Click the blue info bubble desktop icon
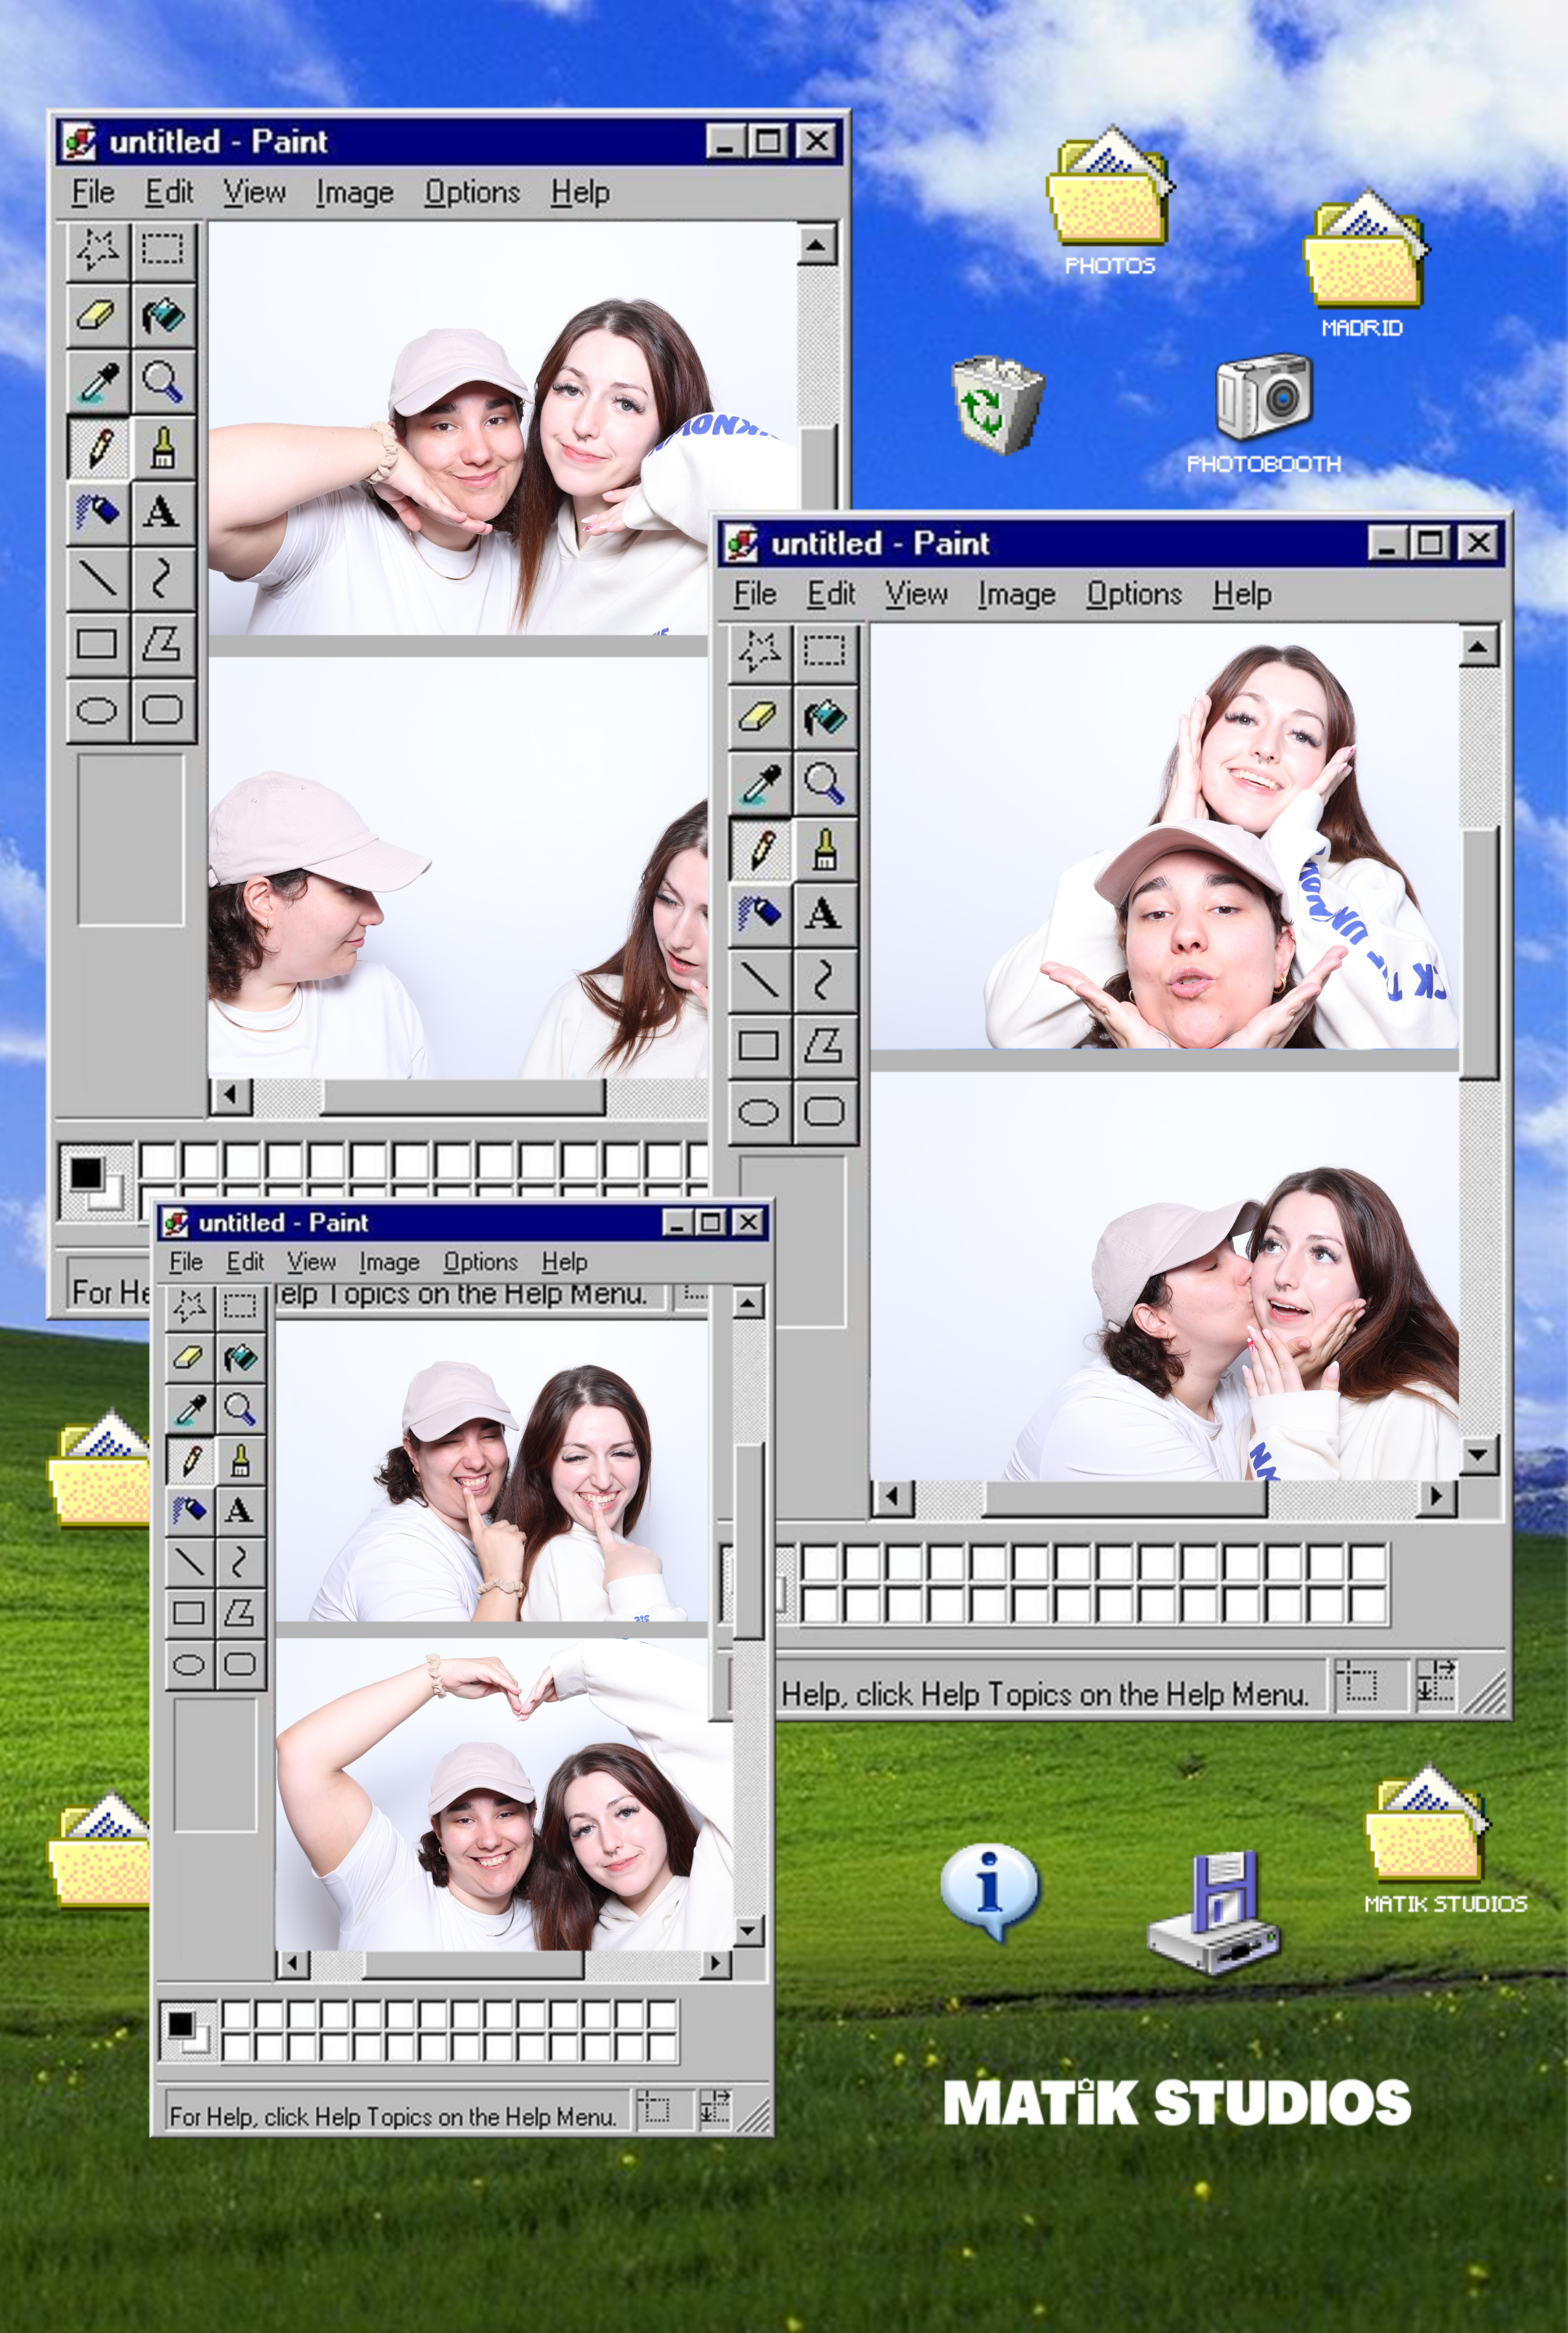 pos(990,1885)
